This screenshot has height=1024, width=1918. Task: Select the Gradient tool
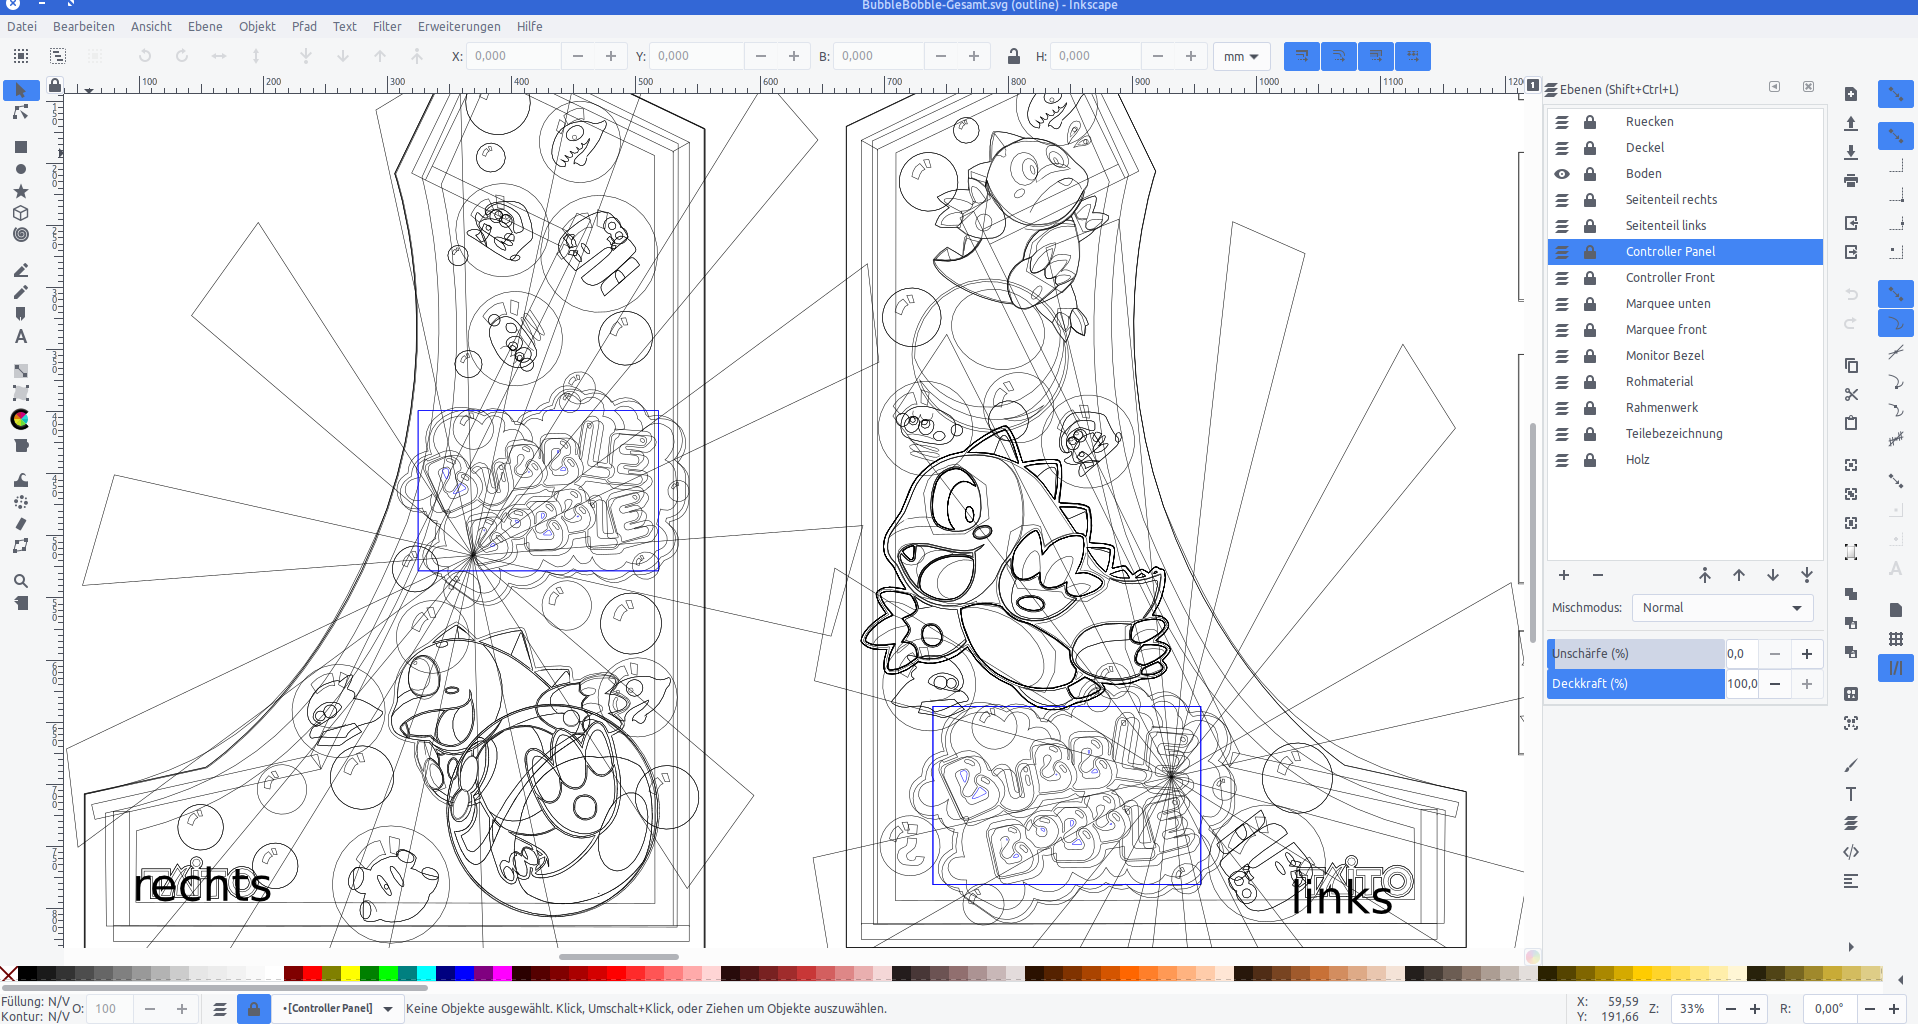20,371
